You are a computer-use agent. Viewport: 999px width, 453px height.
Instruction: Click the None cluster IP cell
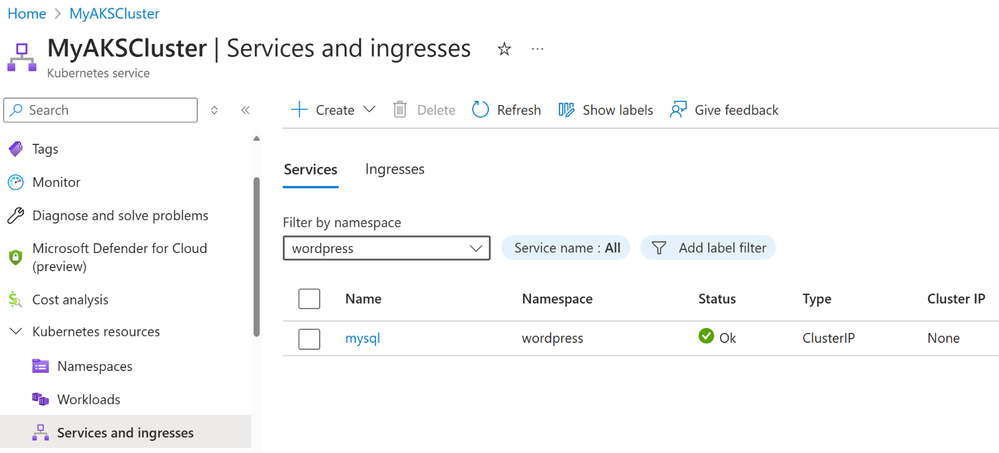click(x=944, y=338)
